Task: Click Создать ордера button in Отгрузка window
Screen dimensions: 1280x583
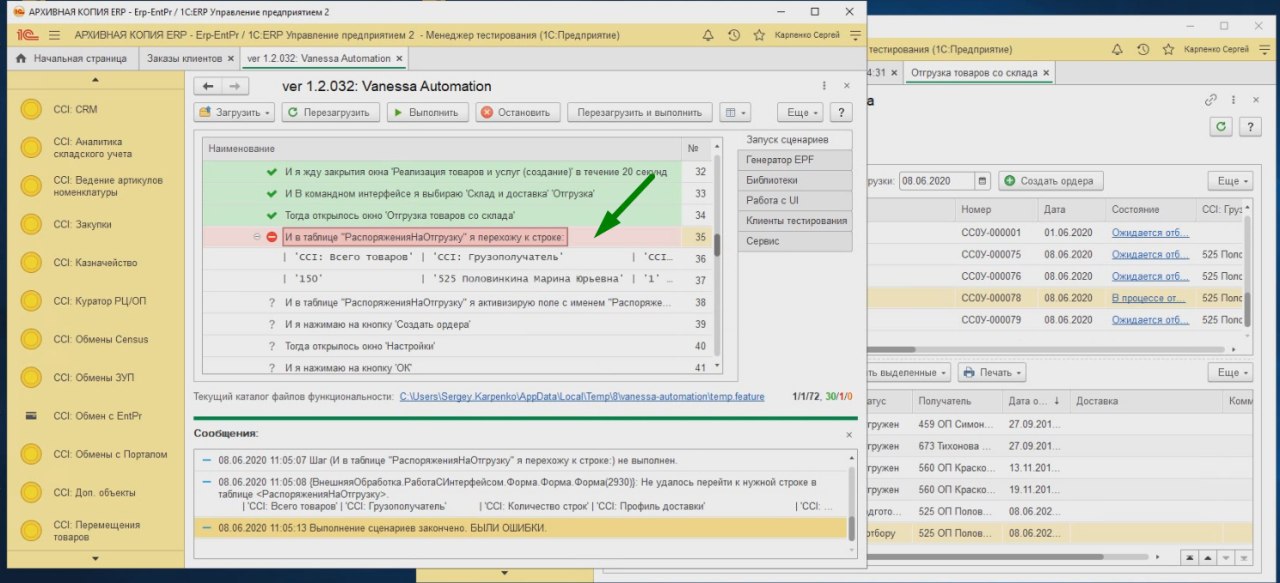Action: pos(1050,181)
